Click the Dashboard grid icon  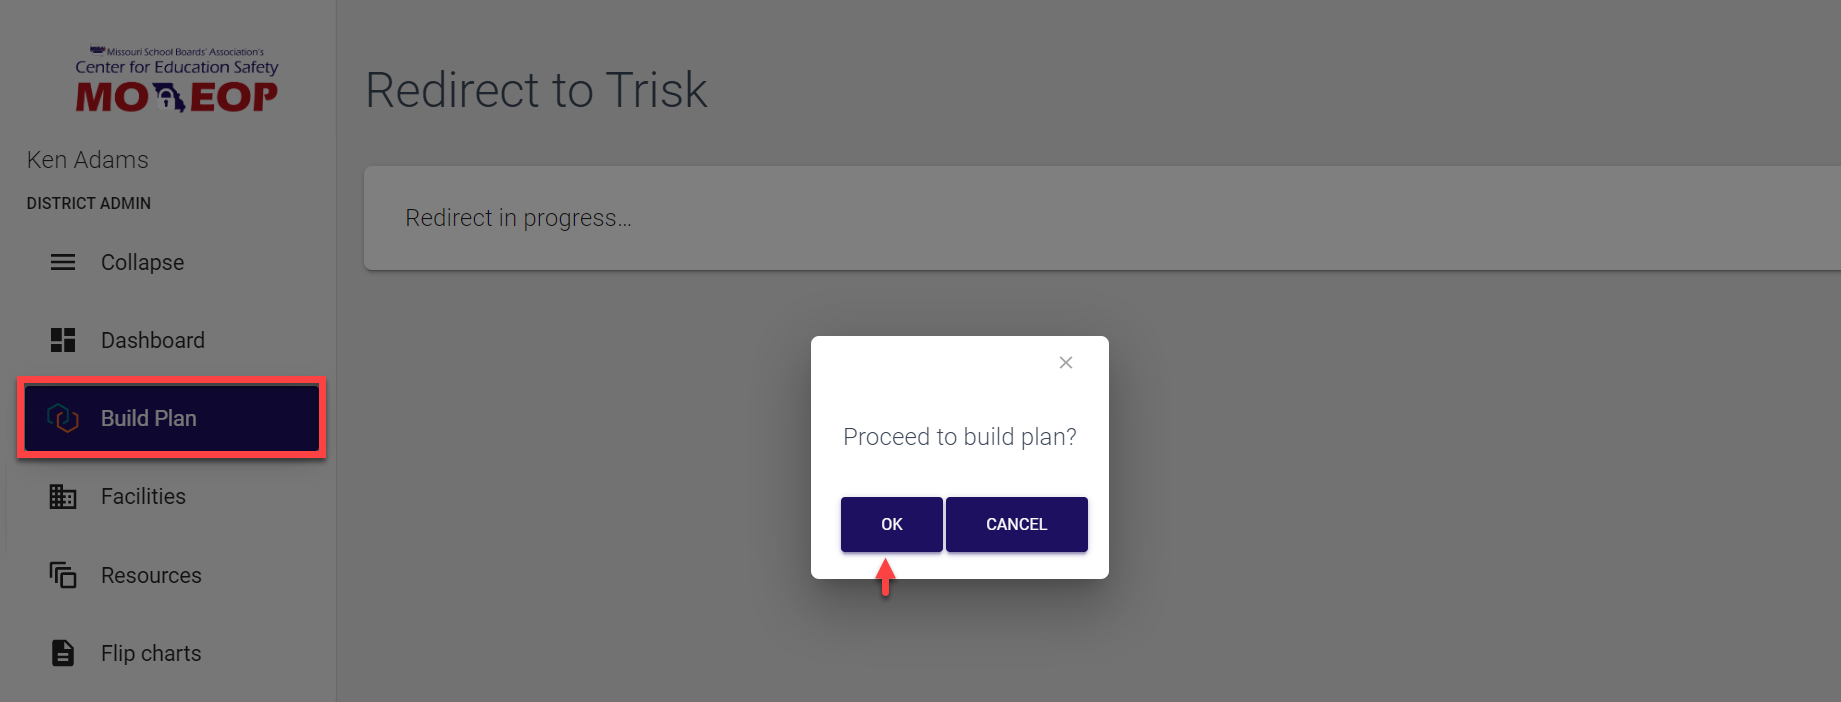click(x=63, y=340)
